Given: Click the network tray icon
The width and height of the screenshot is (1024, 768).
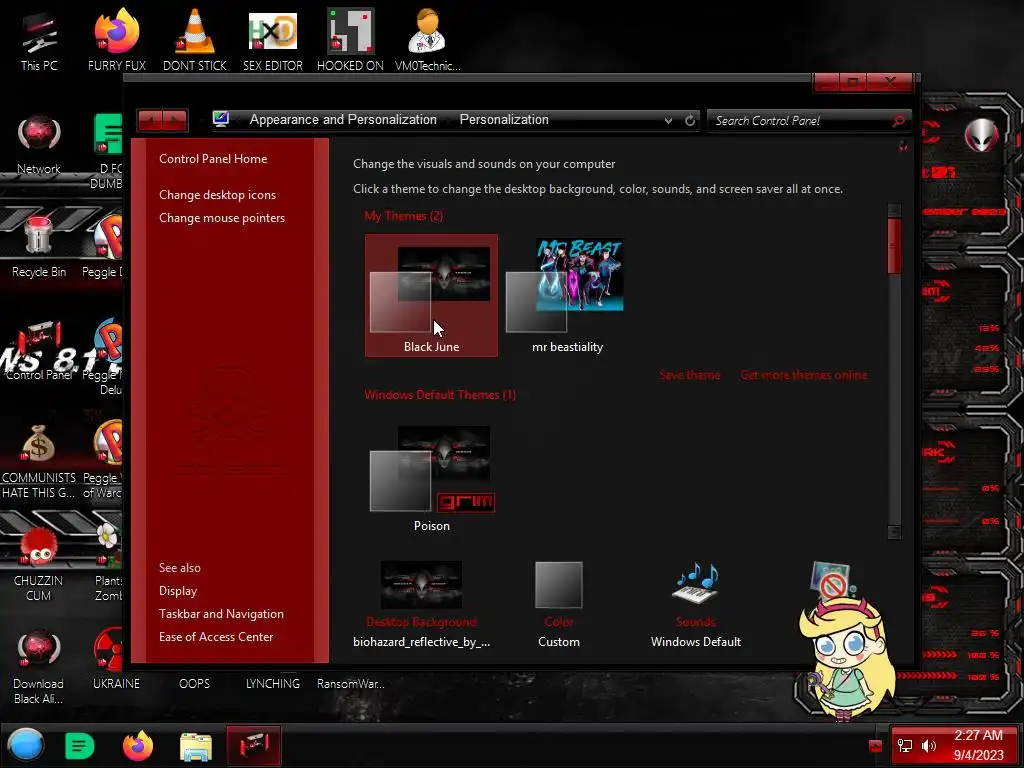Looking at the screenshot, I should 904,746.
